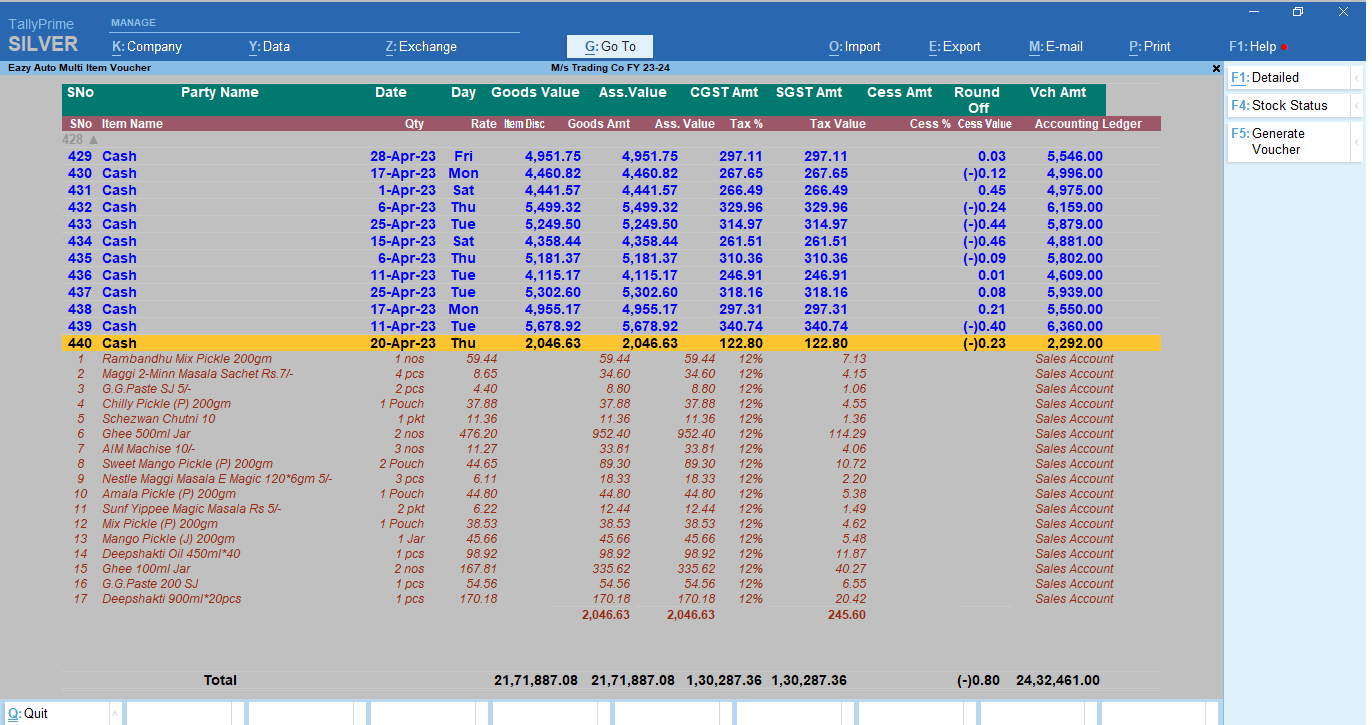Open the P: Print menu

point(1150,47)
